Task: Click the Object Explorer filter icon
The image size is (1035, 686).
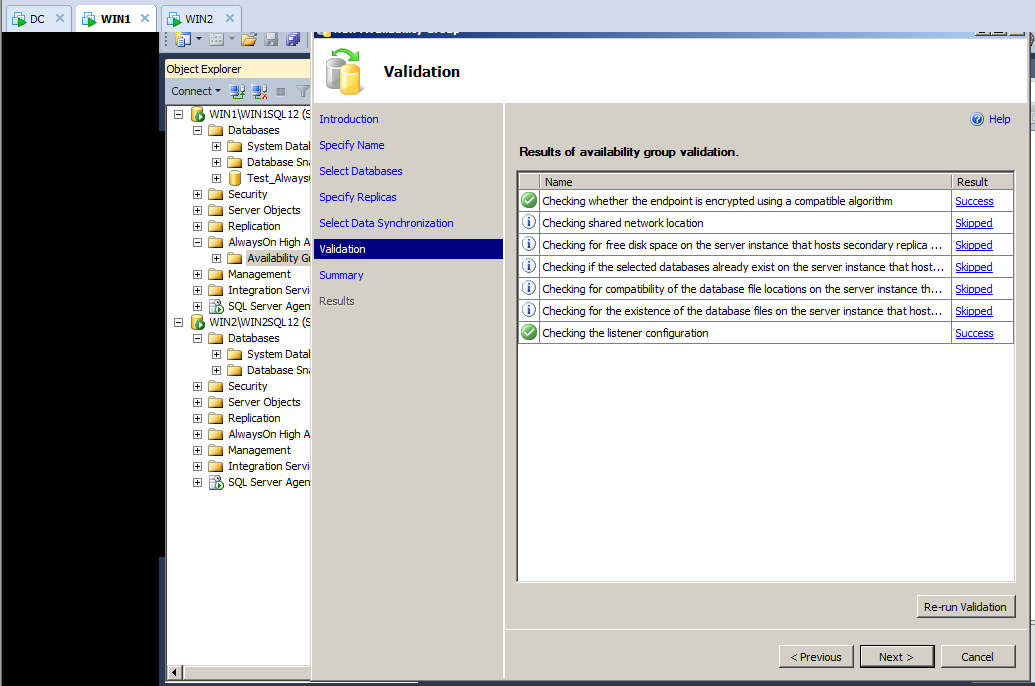Action: pyautogui.click(x=302, y=91)
